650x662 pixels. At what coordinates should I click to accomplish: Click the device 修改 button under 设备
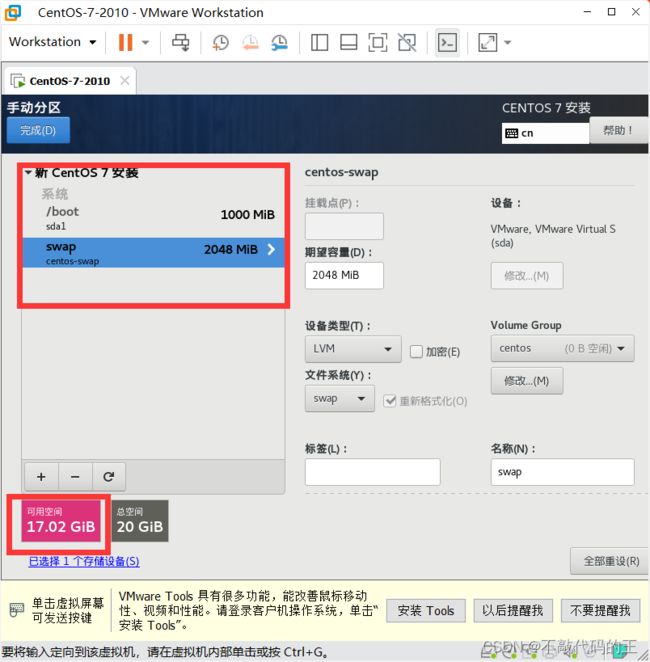click(526, 276)
